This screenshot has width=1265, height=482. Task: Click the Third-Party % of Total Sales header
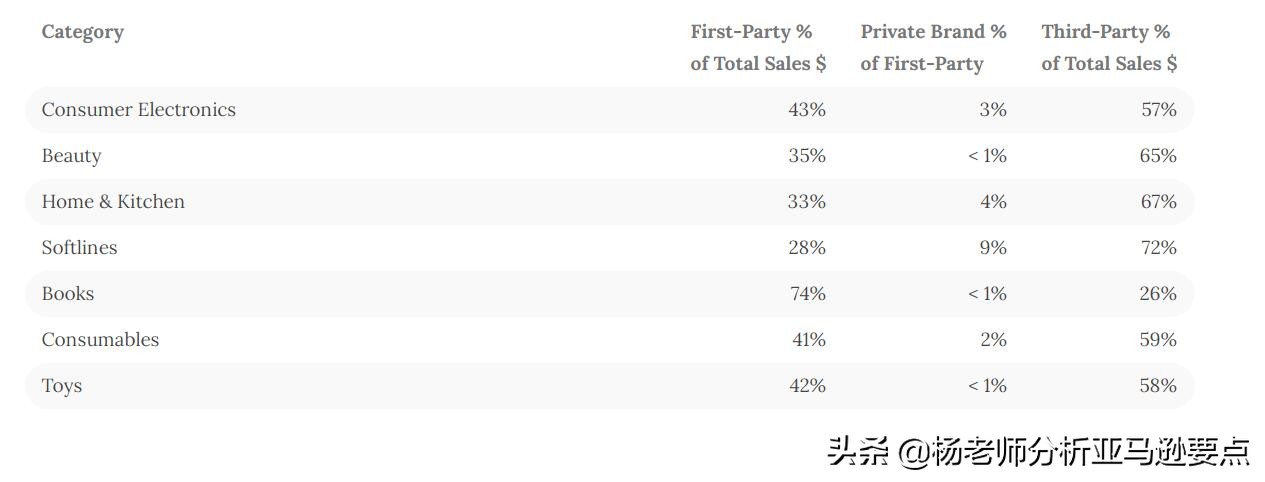click(1108, 47)
